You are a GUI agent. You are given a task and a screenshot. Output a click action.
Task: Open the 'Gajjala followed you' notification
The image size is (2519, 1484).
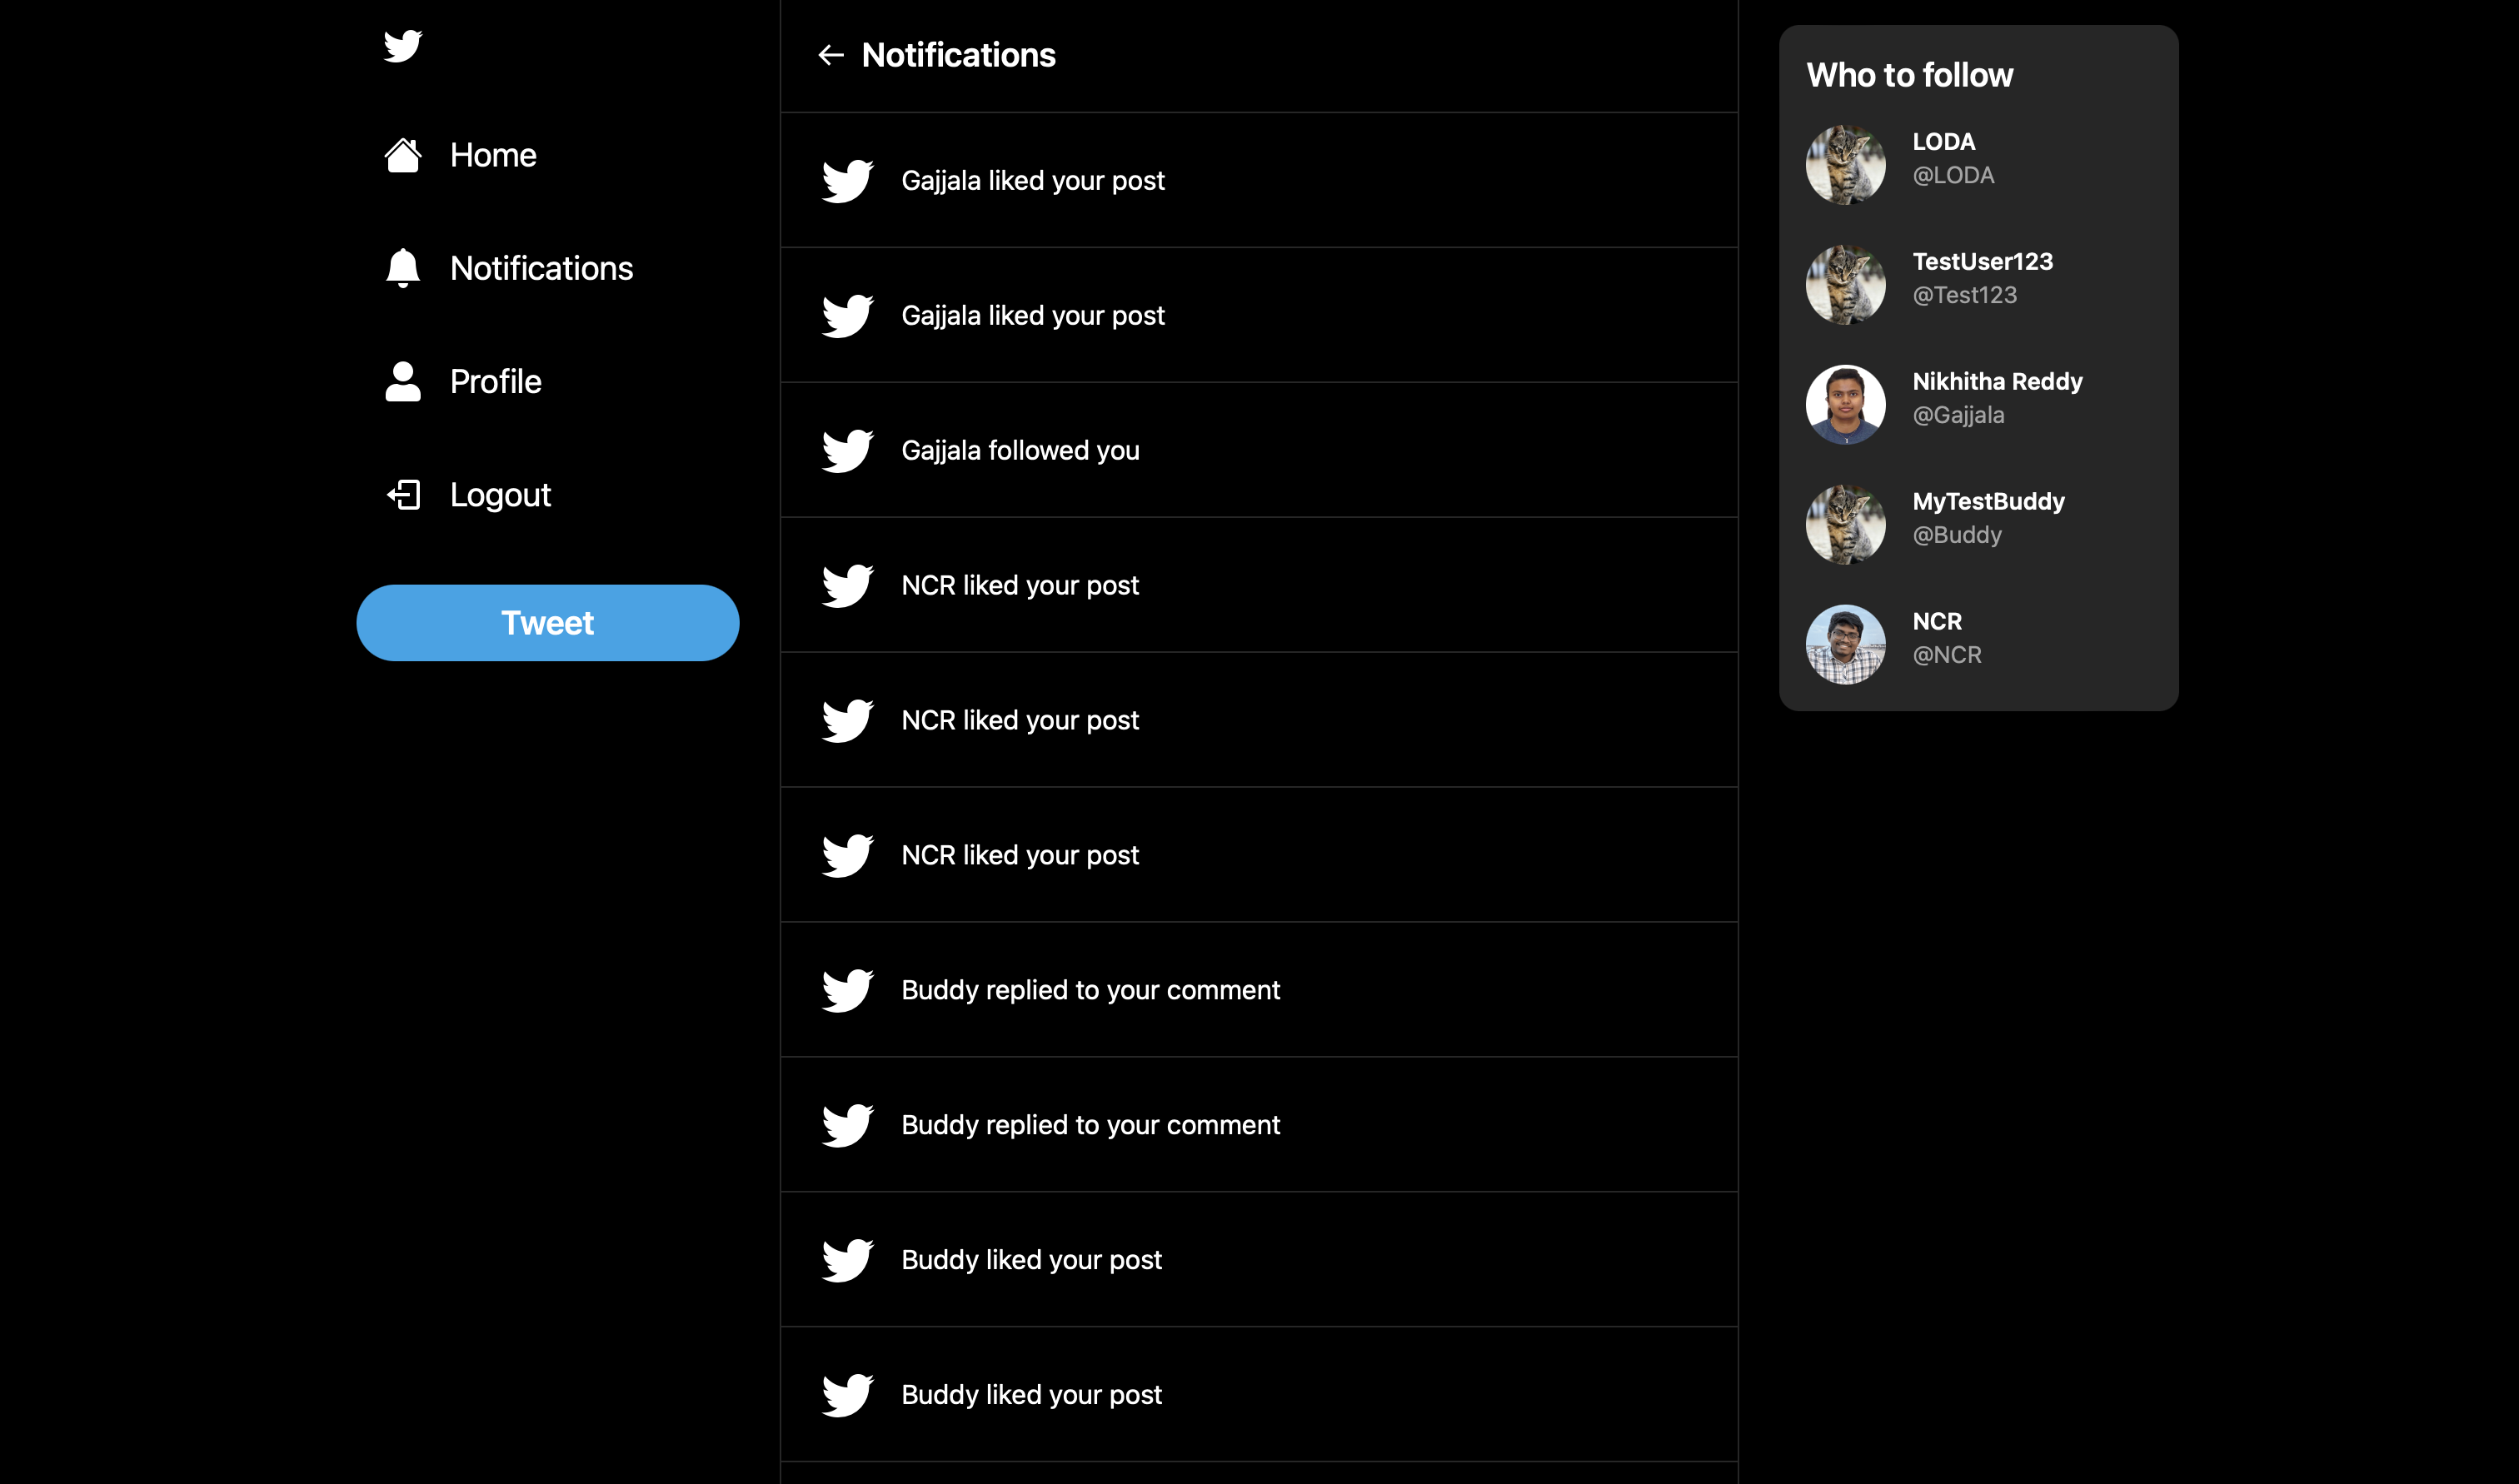[x=1020, y=451]
